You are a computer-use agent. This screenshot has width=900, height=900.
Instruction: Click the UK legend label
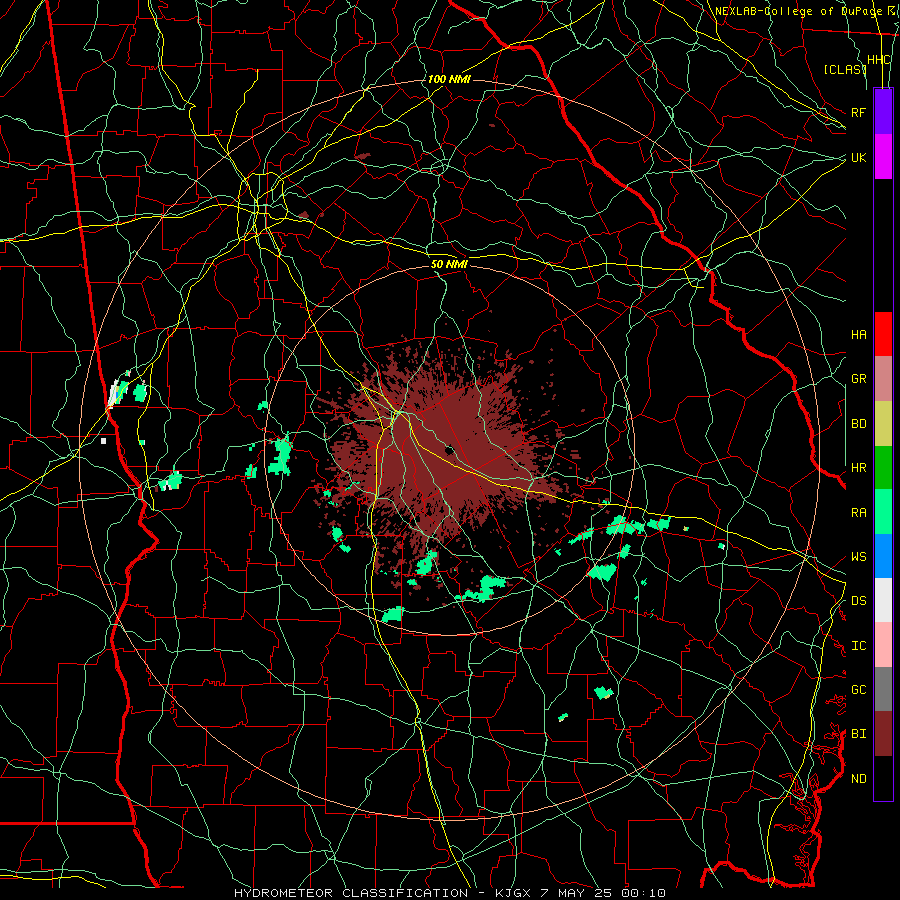858,157
